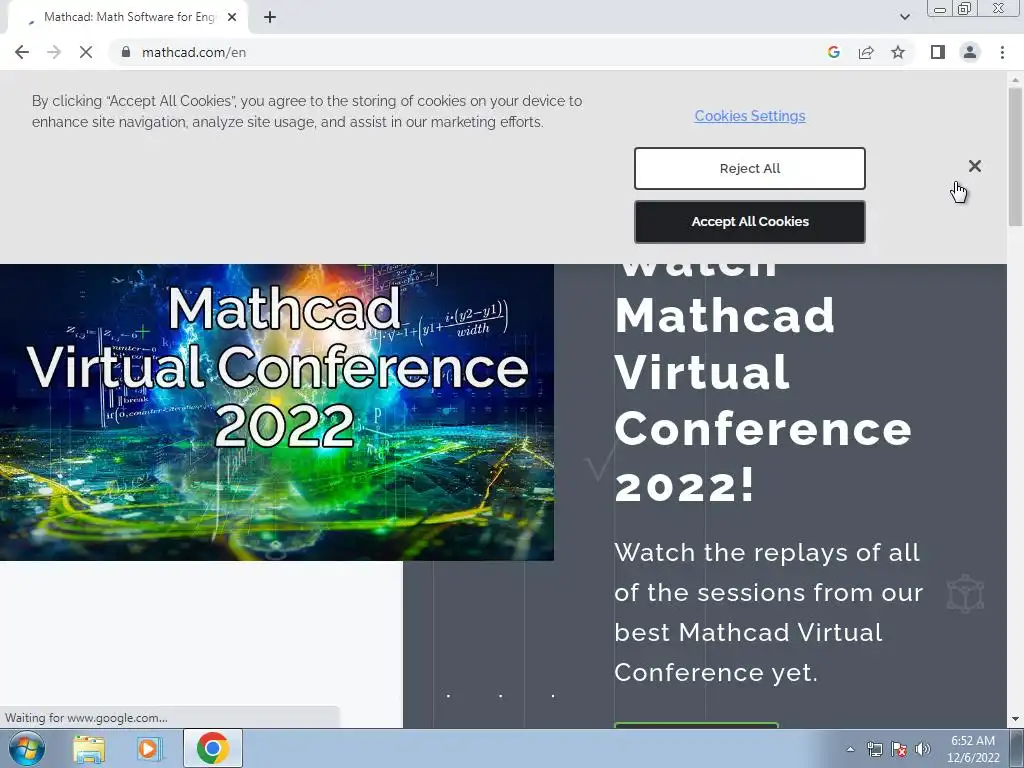Click the Google search icon in address bar
The height and width of the screenshot is (768, 1024).
833,52
